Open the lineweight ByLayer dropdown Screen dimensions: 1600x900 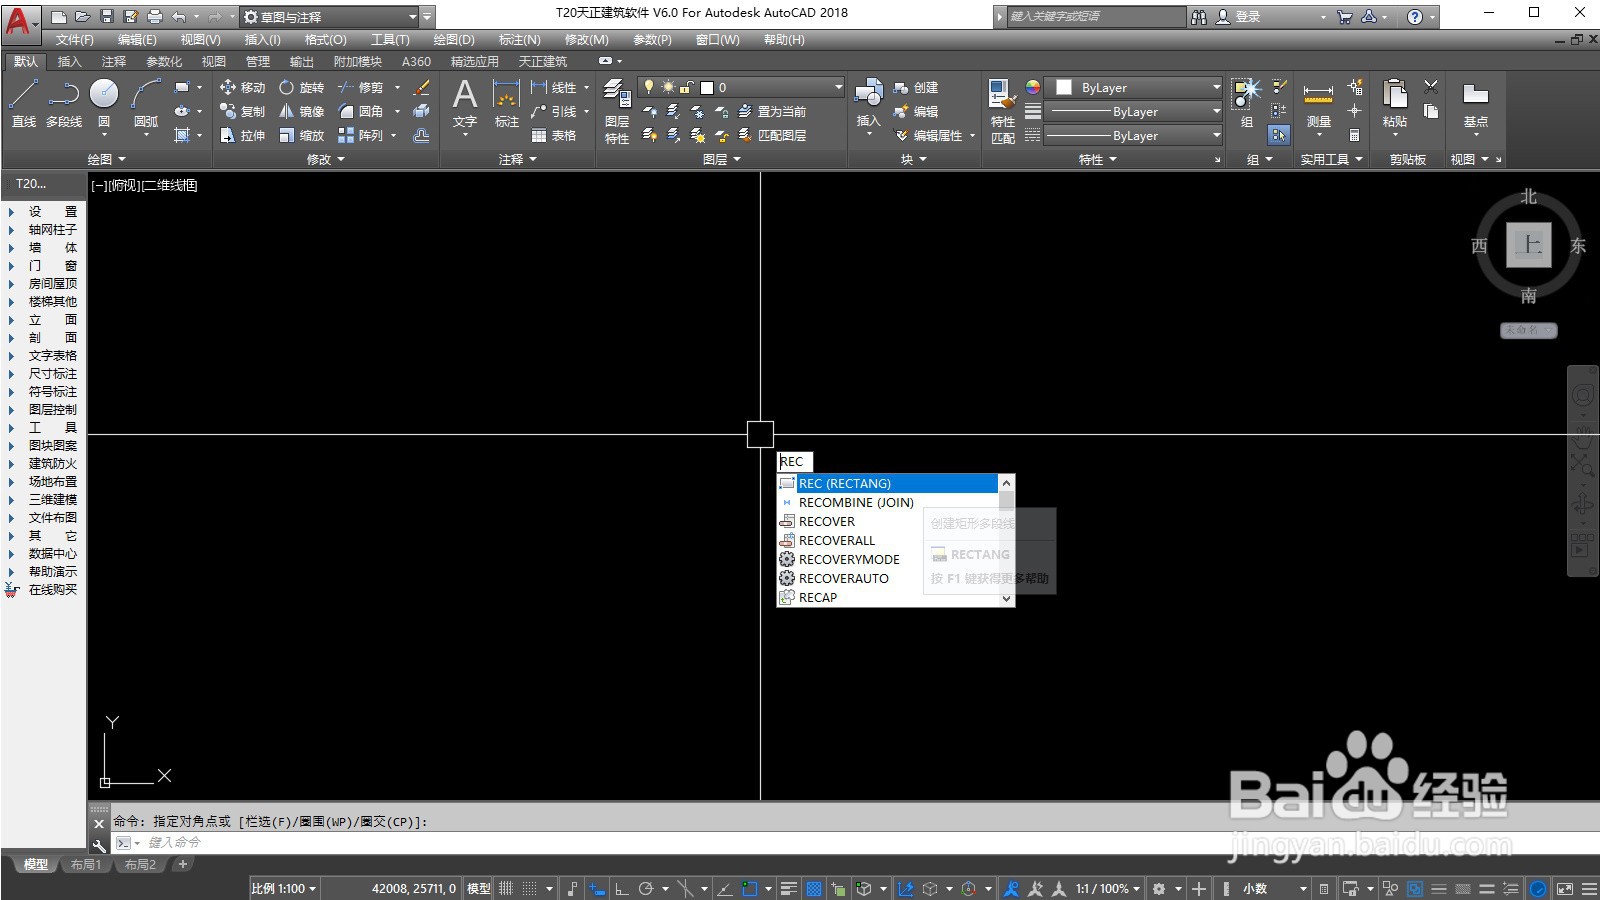1133,112
